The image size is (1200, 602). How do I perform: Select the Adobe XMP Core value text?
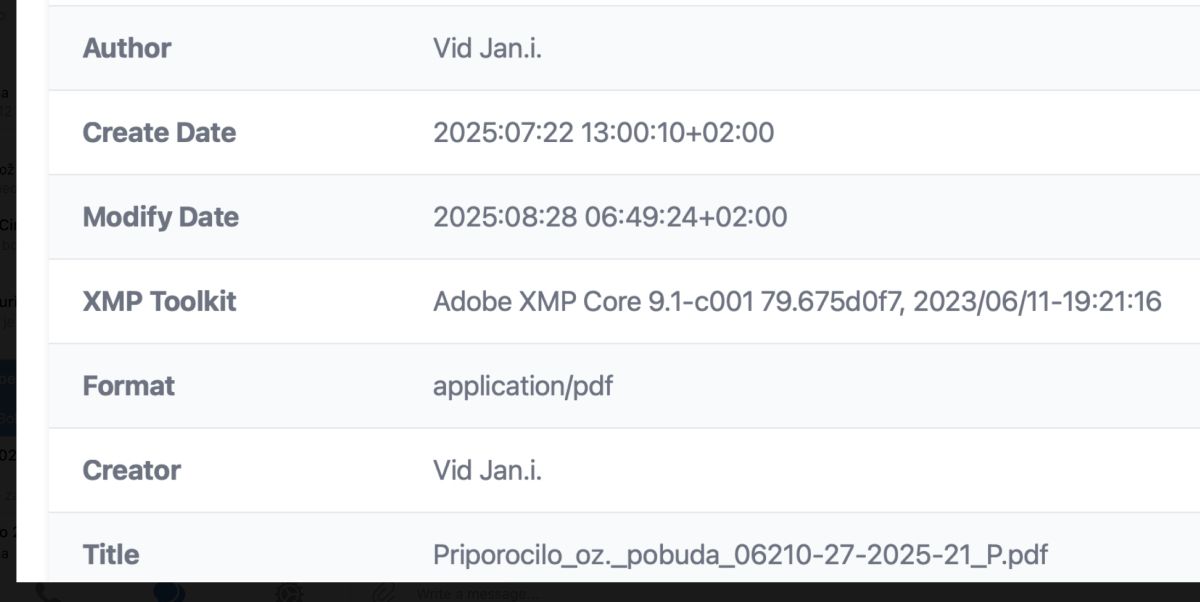pyautogui.click(x=796, y=302)
